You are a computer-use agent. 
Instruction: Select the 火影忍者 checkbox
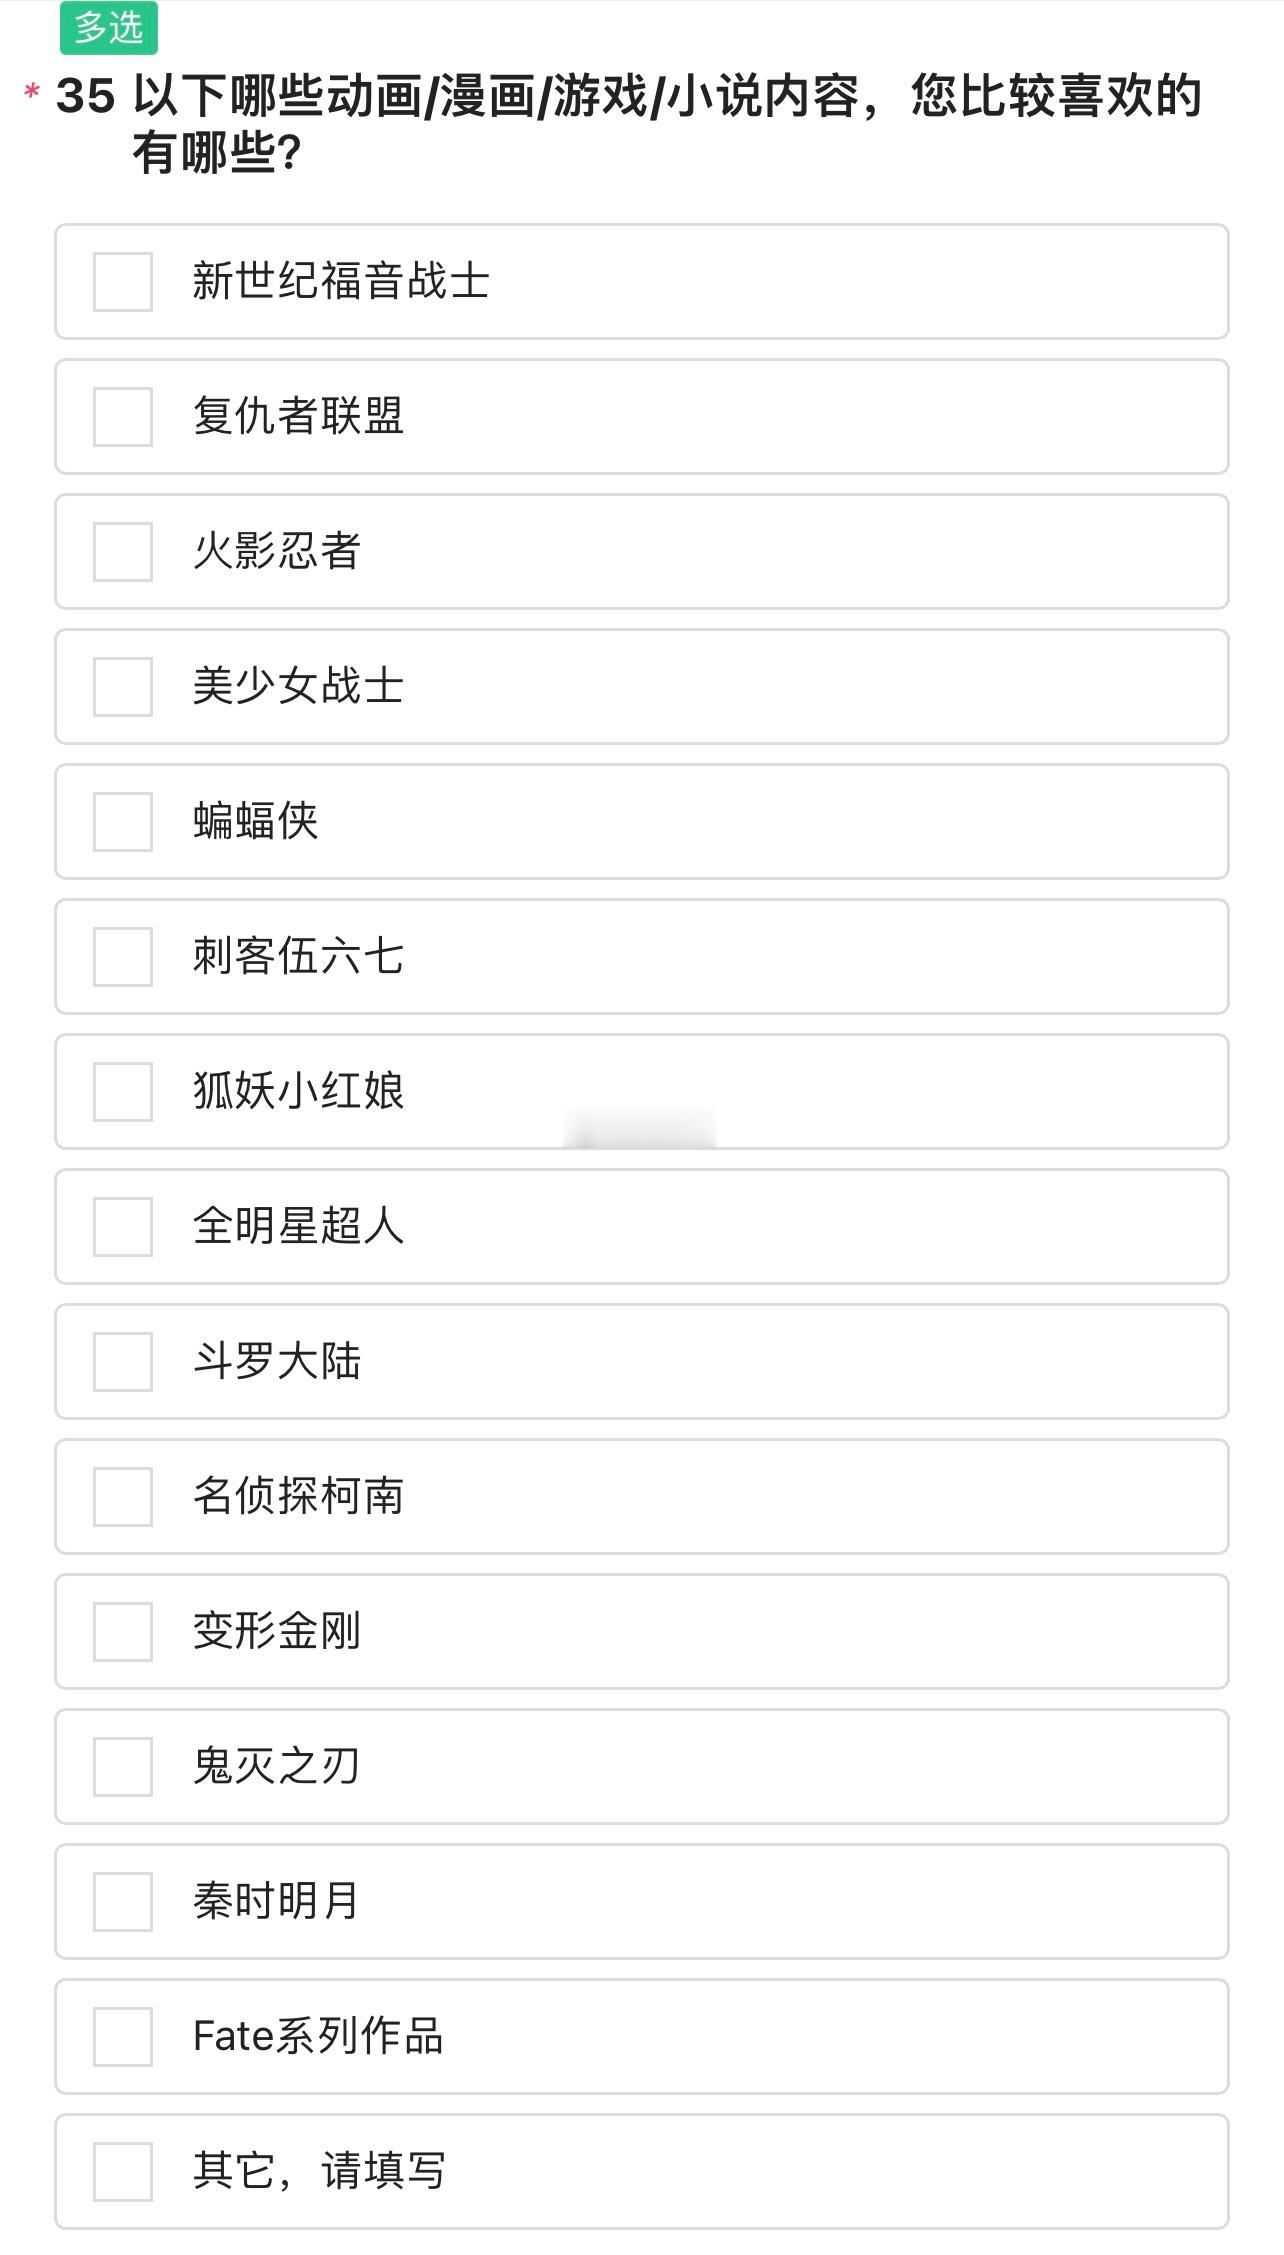pos(123,552)
